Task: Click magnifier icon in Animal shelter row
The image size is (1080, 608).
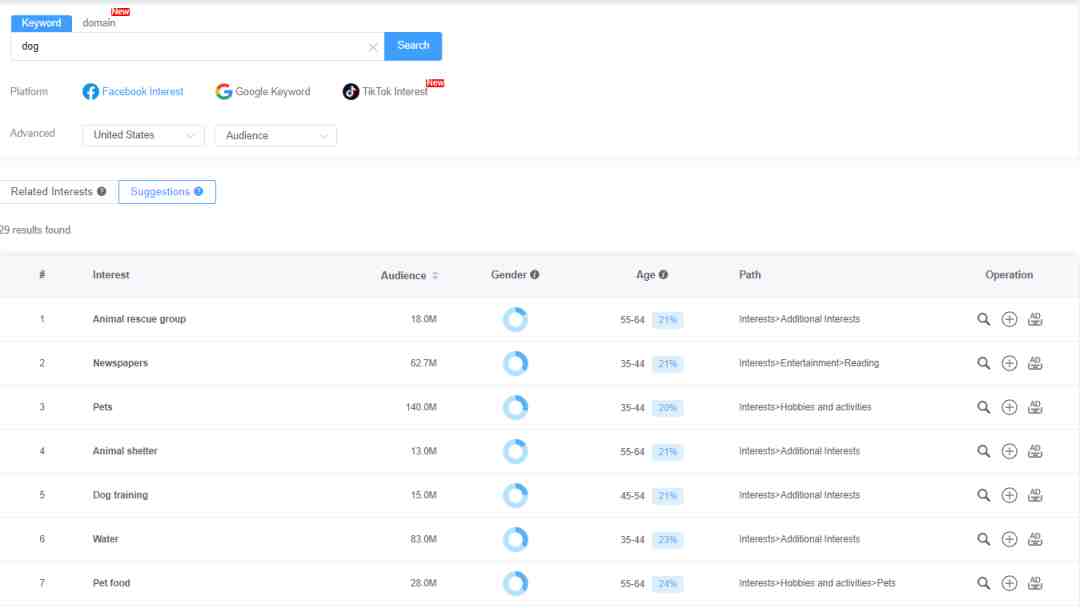Action: 983,452
